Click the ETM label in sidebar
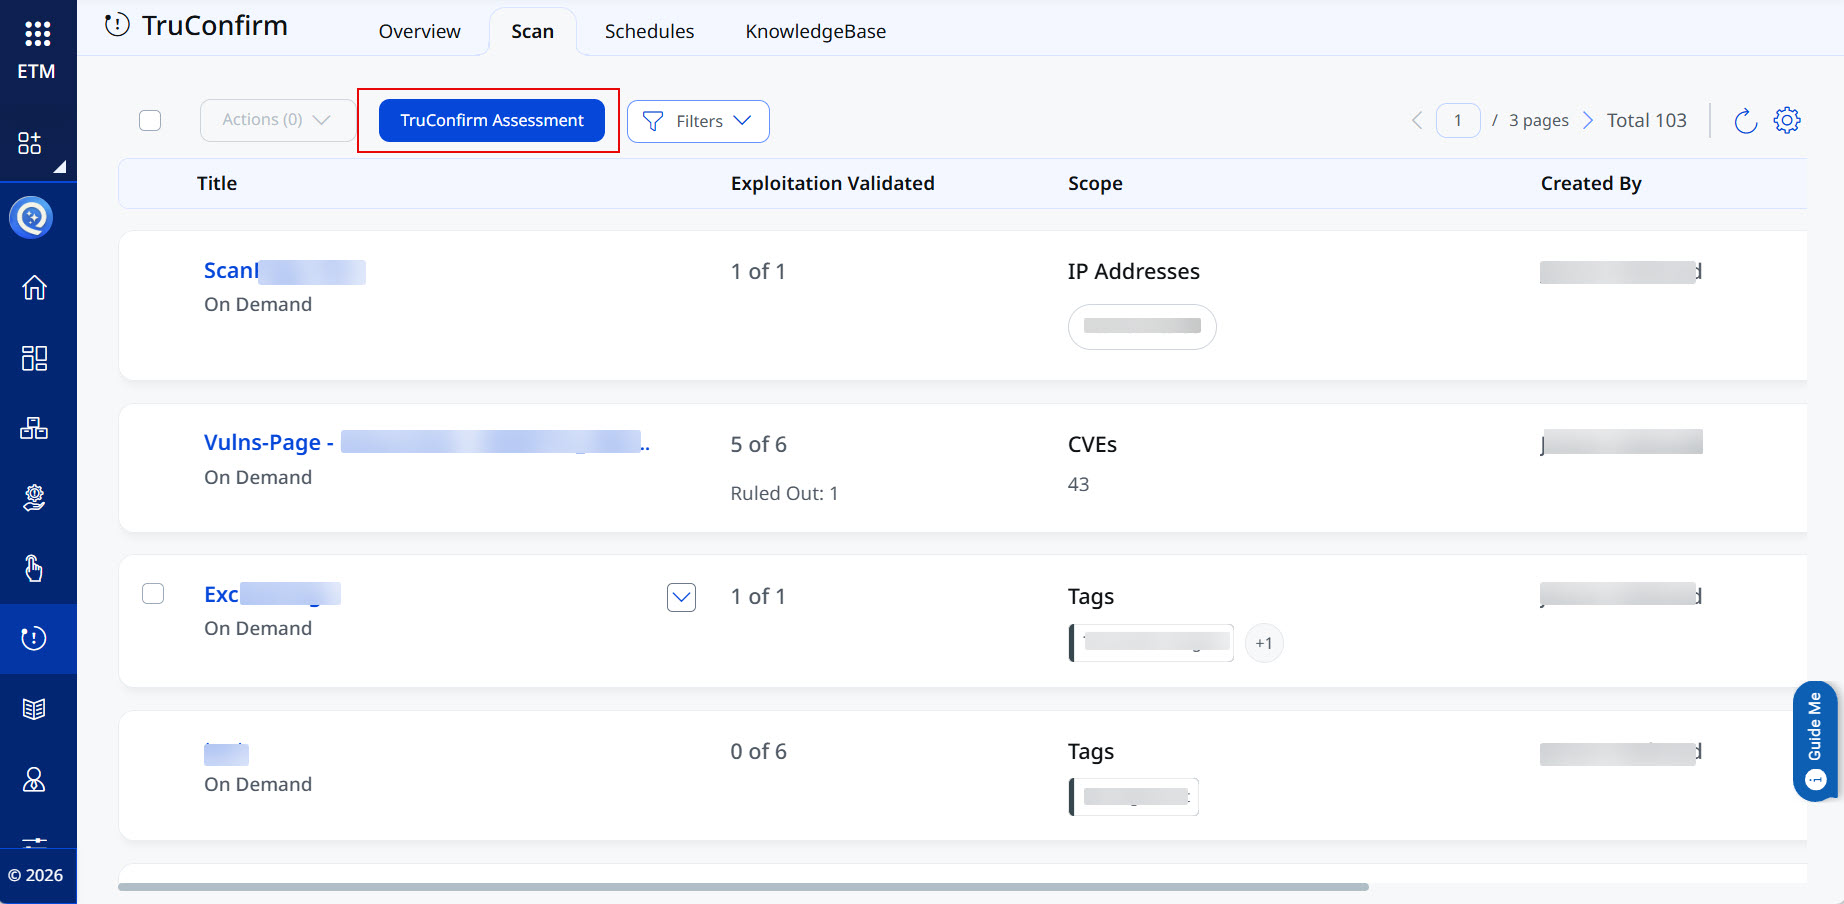 (x=37, y=72)
